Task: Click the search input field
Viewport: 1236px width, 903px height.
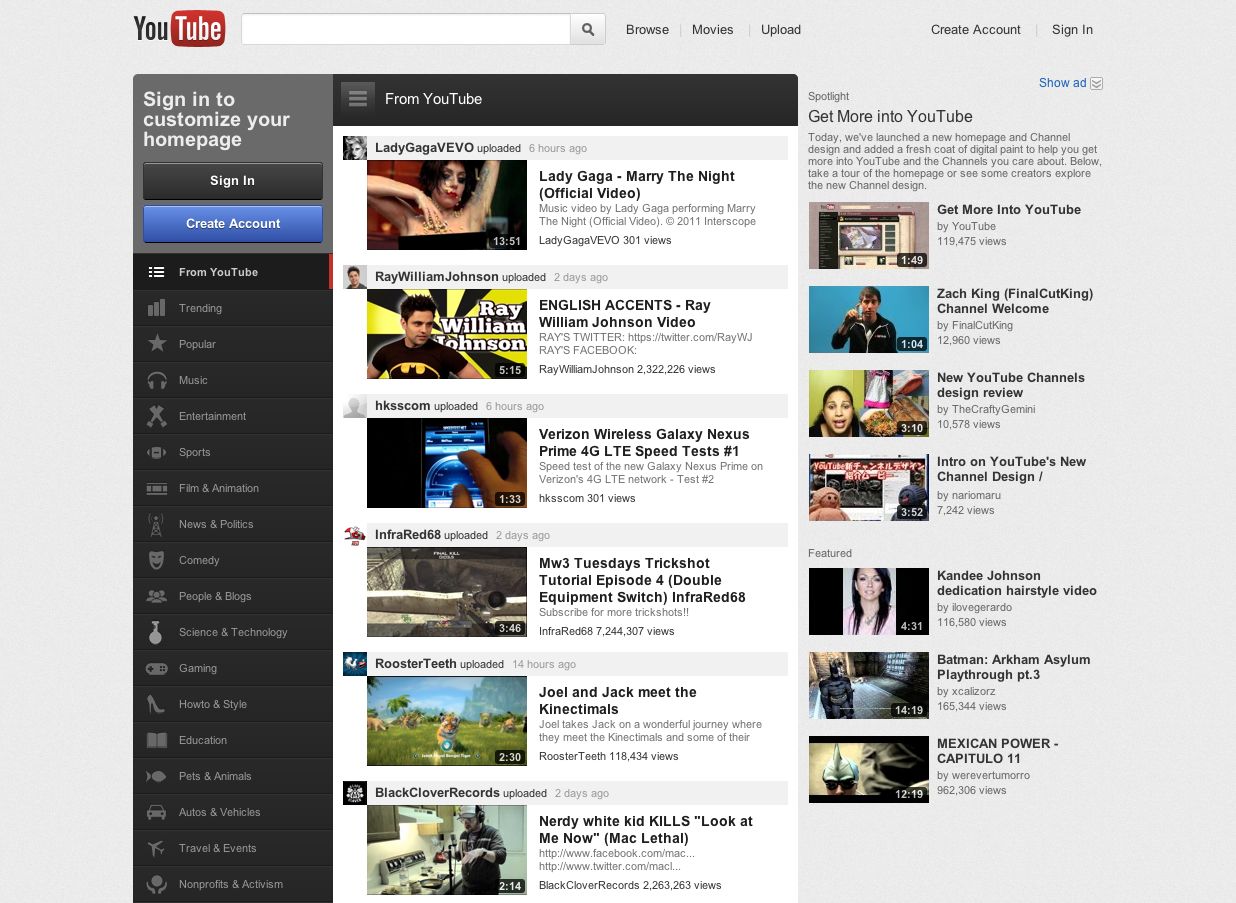Action: point(406,30)
